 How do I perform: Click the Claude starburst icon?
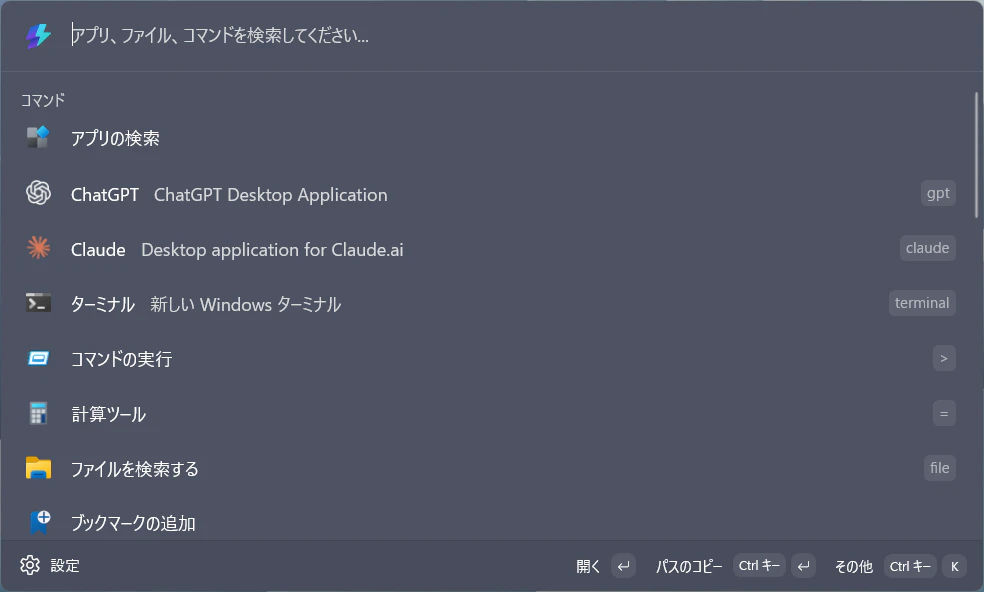point(38,248)
